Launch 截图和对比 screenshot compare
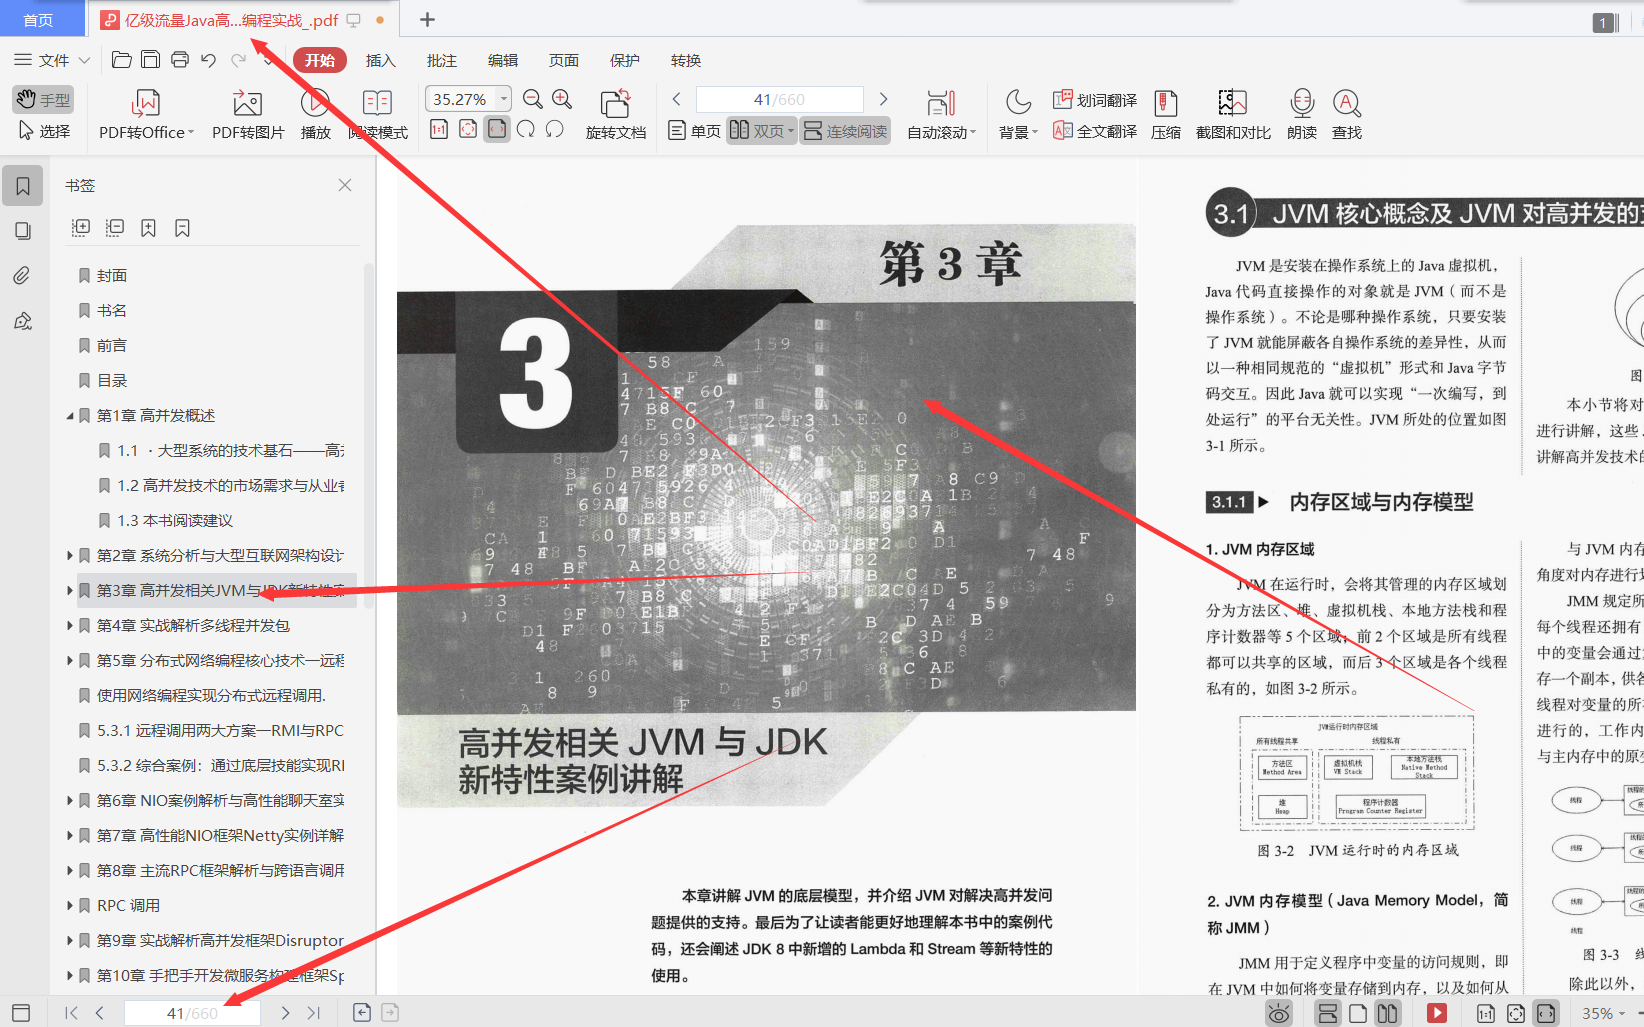The height and width of the screenshot is (1027, 1644). coord(1232,113)
